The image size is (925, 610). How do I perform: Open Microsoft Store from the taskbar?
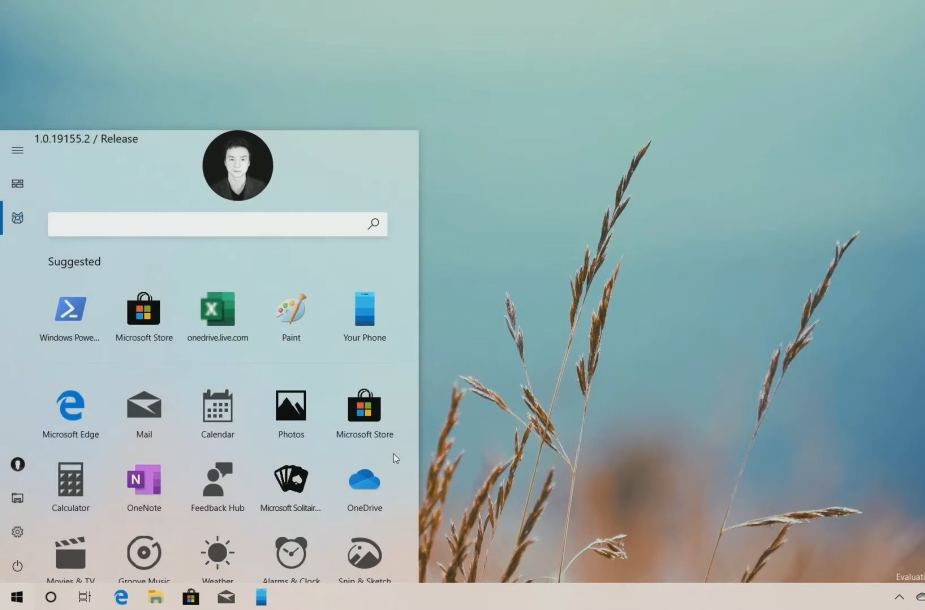[191, 597]
